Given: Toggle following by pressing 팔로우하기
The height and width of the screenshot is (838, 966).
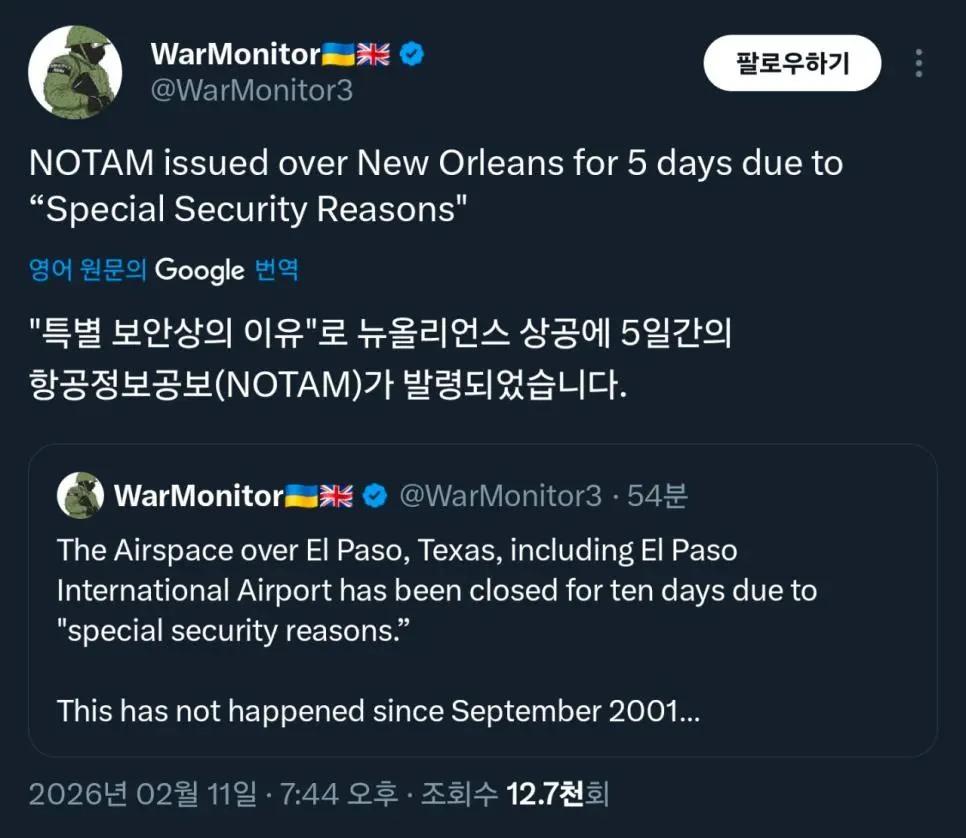Looking at the screenshot, I should 792,62.
